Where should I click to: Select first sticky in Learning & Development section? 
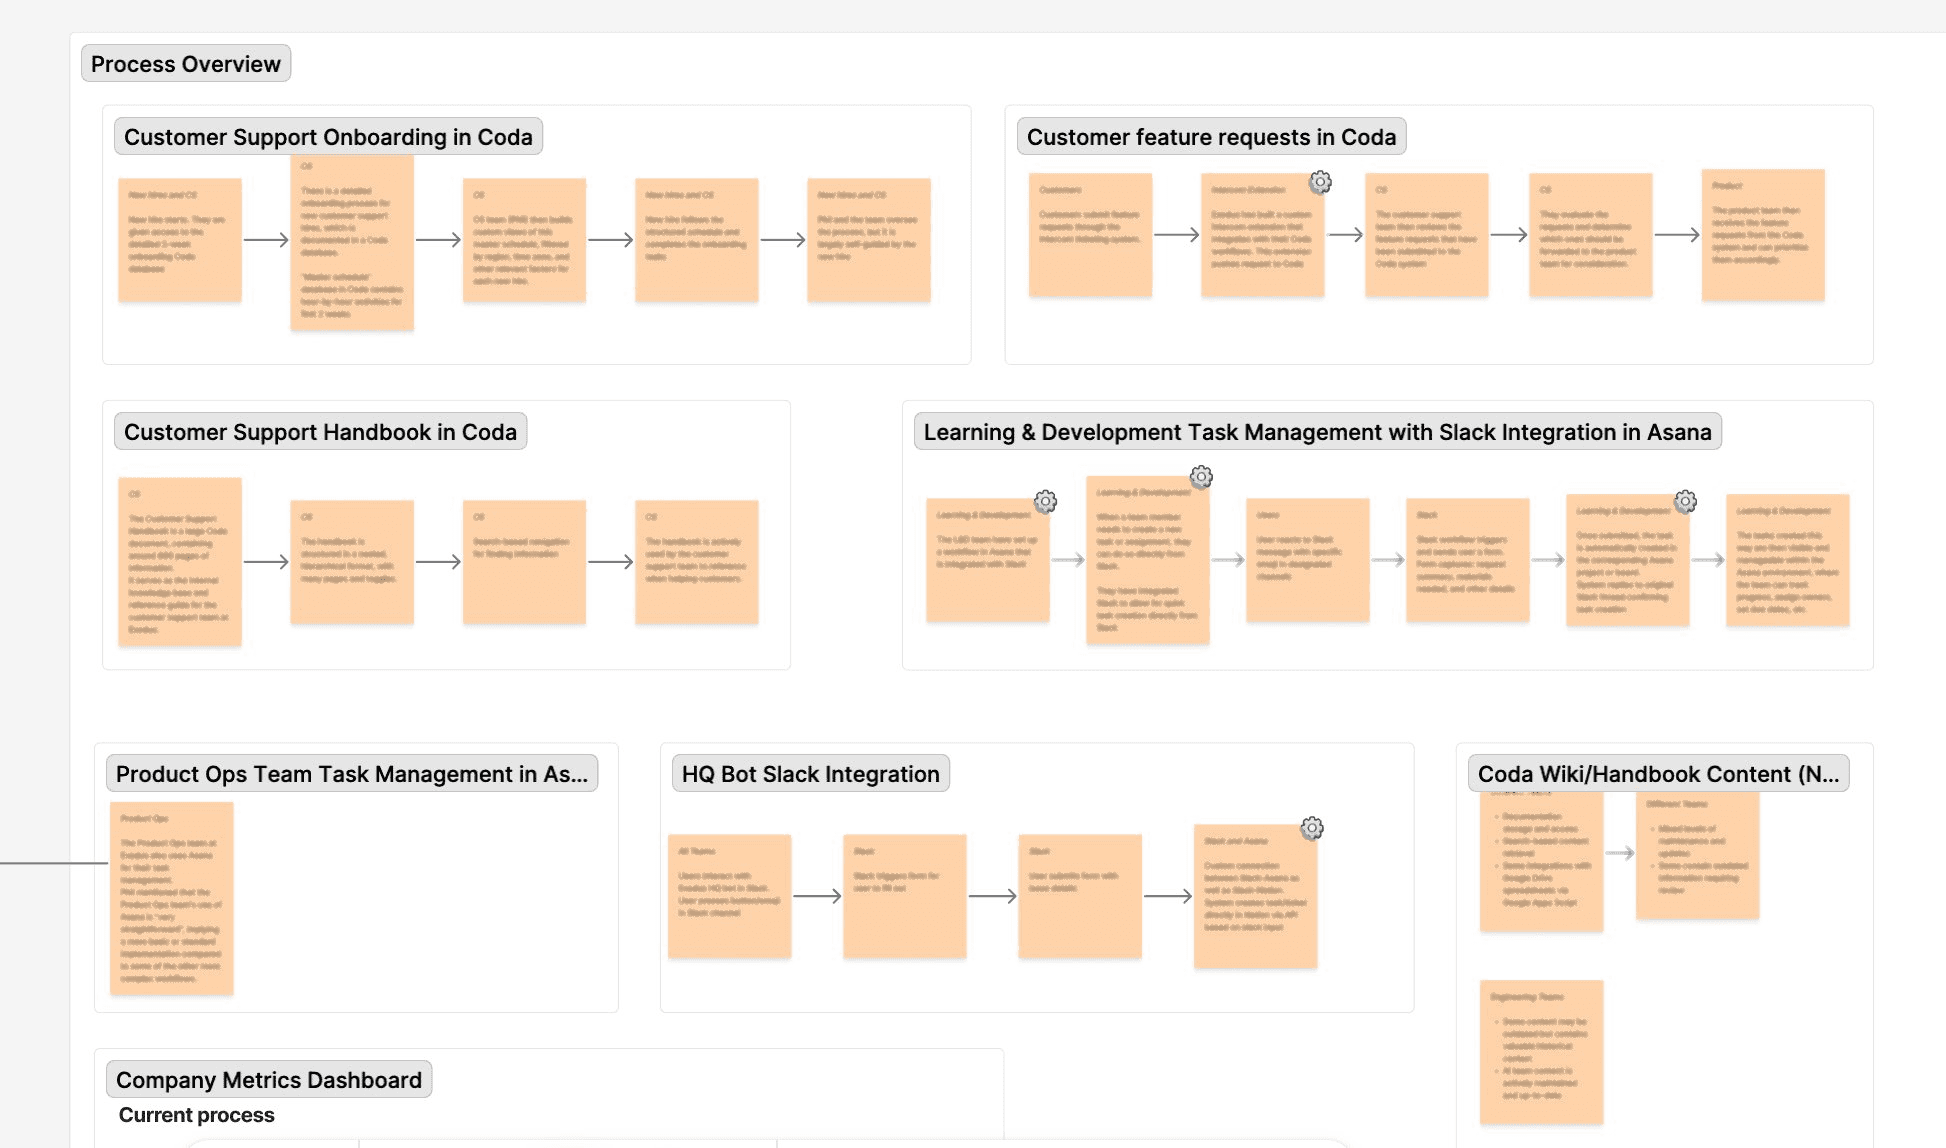988,560
